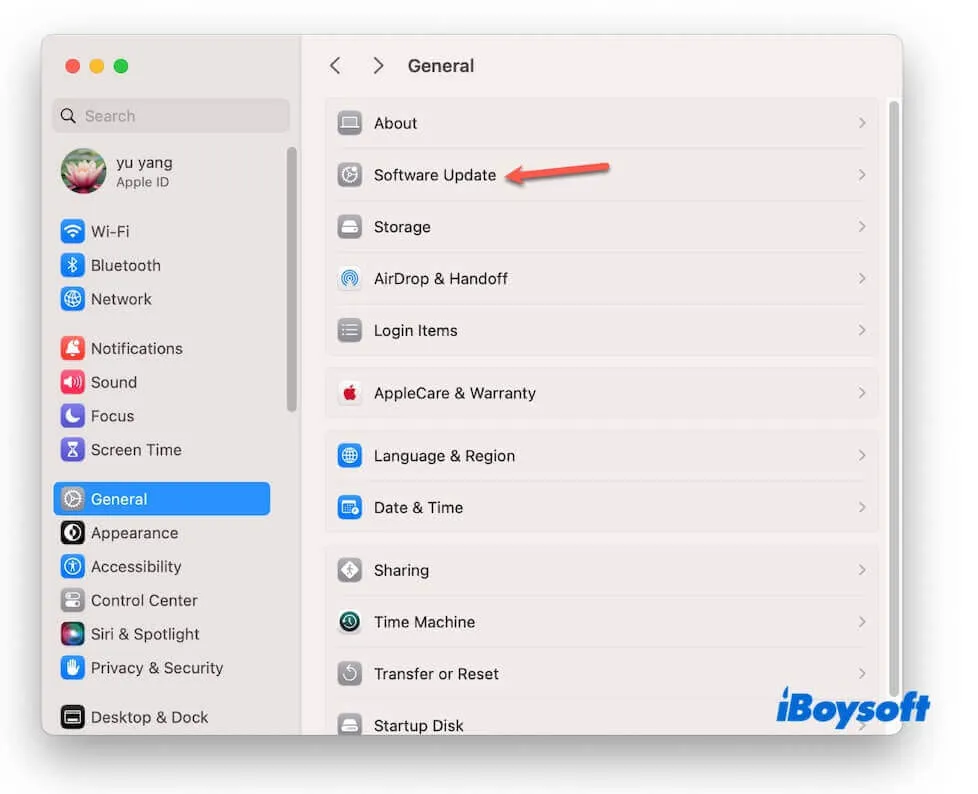Expand the About row chevron

tap(861, 123)
